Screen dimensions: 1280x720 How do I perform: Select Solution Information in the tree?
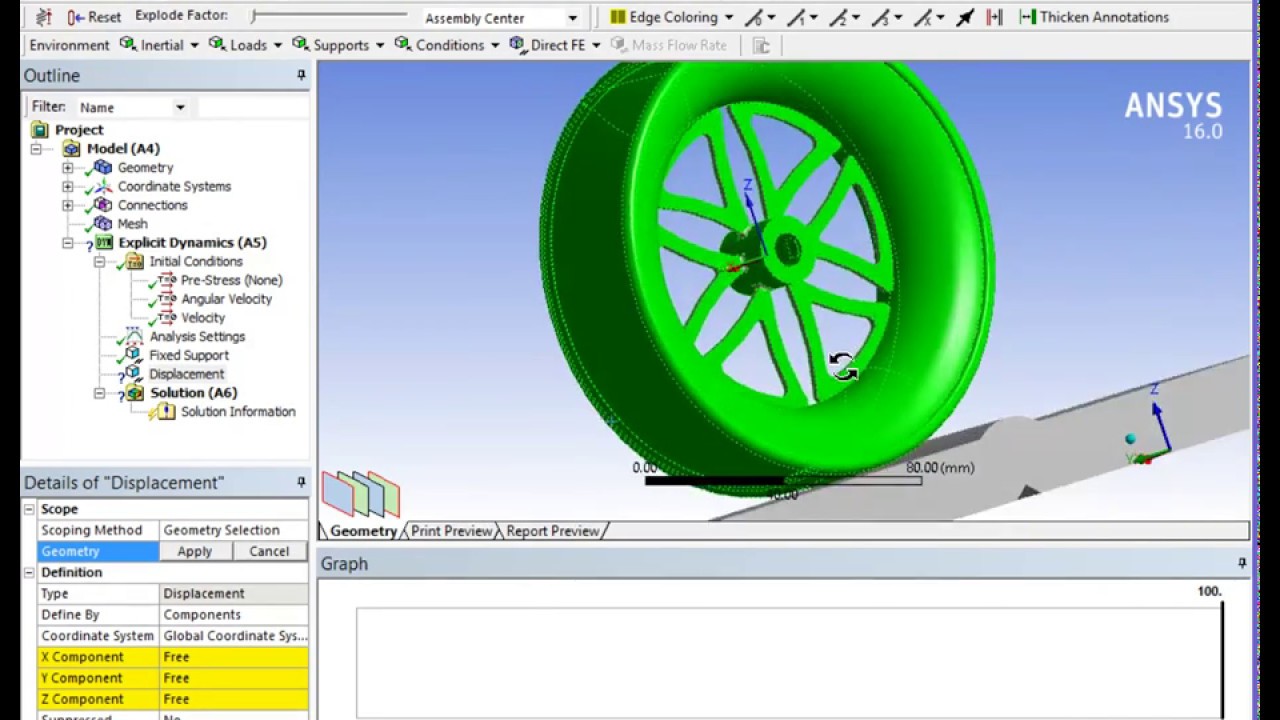(238, 412)
